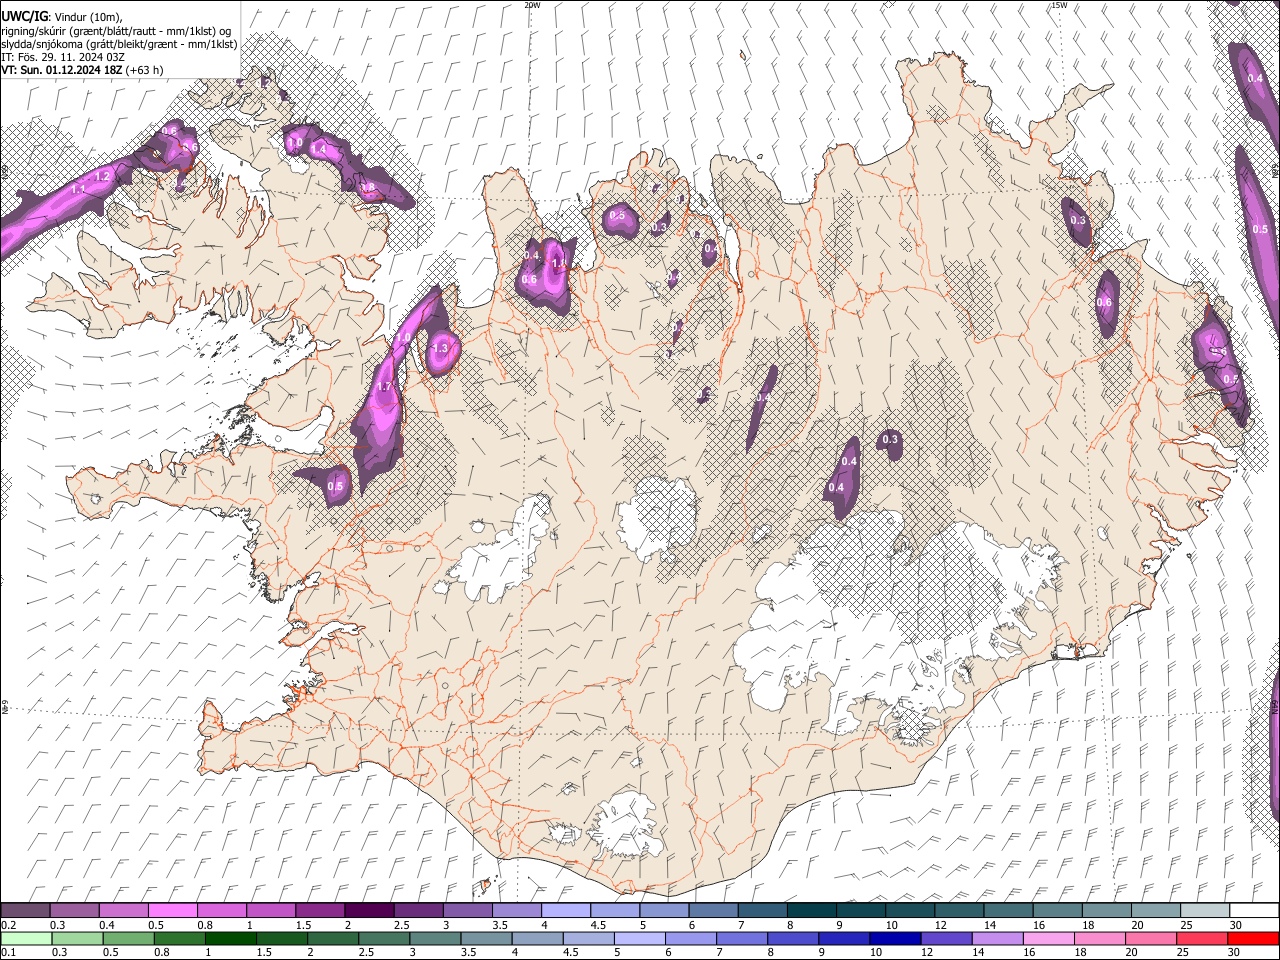This screenshot has height=960, width=1280.
Task: Click the 1.3 precipitation value on the map
Action: (x=441, y=348)
